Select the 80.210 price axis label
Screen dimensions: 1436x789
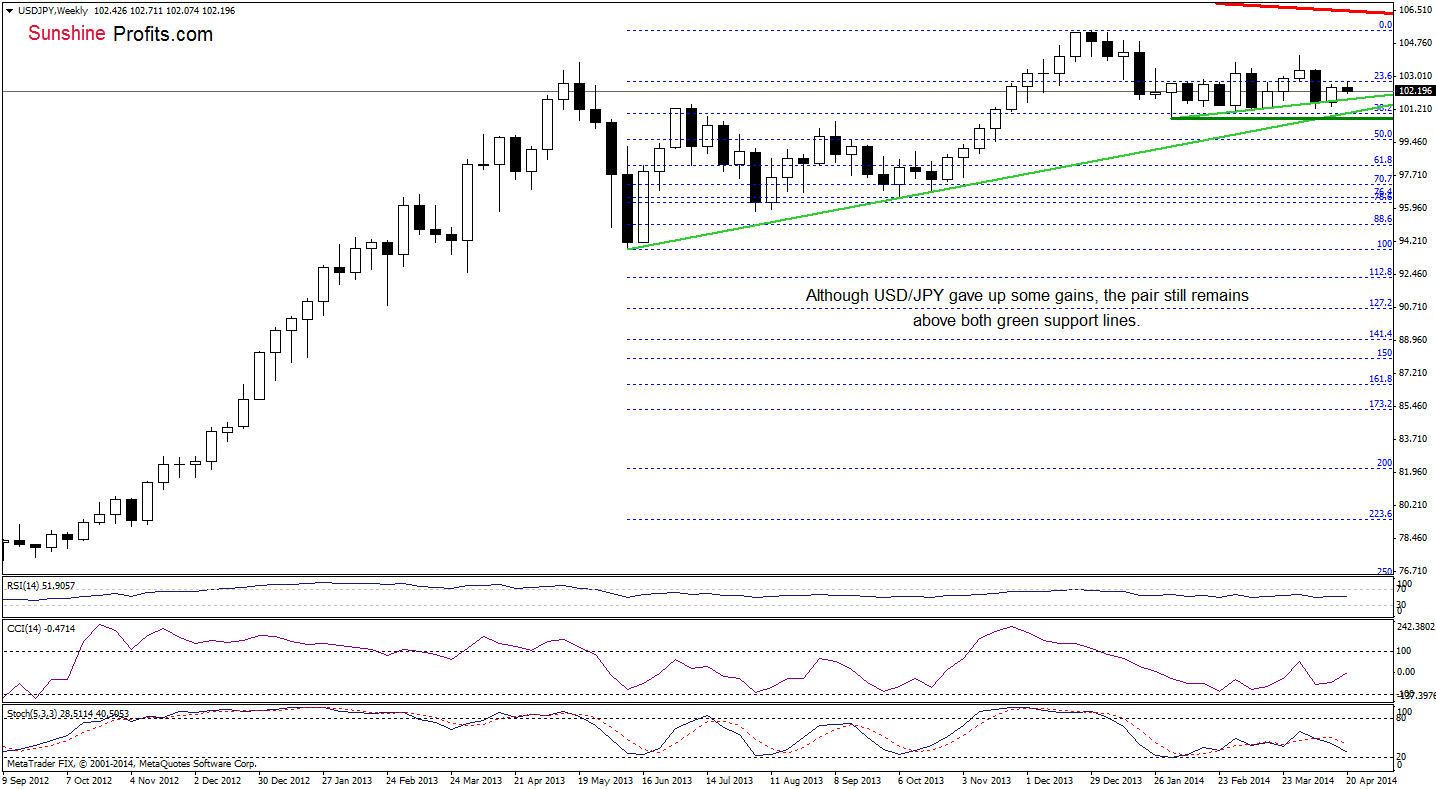point(1415,505)
